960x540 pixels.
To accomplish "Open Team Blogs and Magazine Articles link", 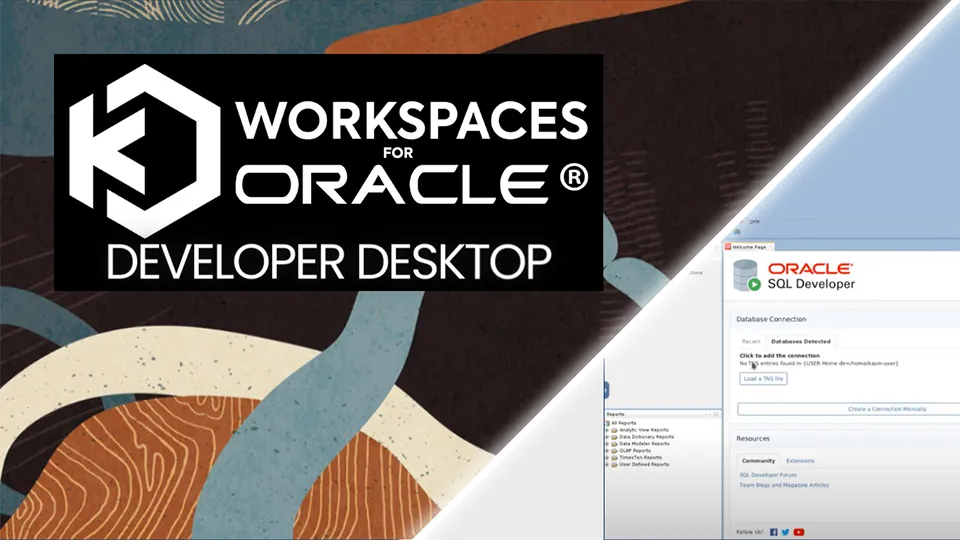I will 784,485.
